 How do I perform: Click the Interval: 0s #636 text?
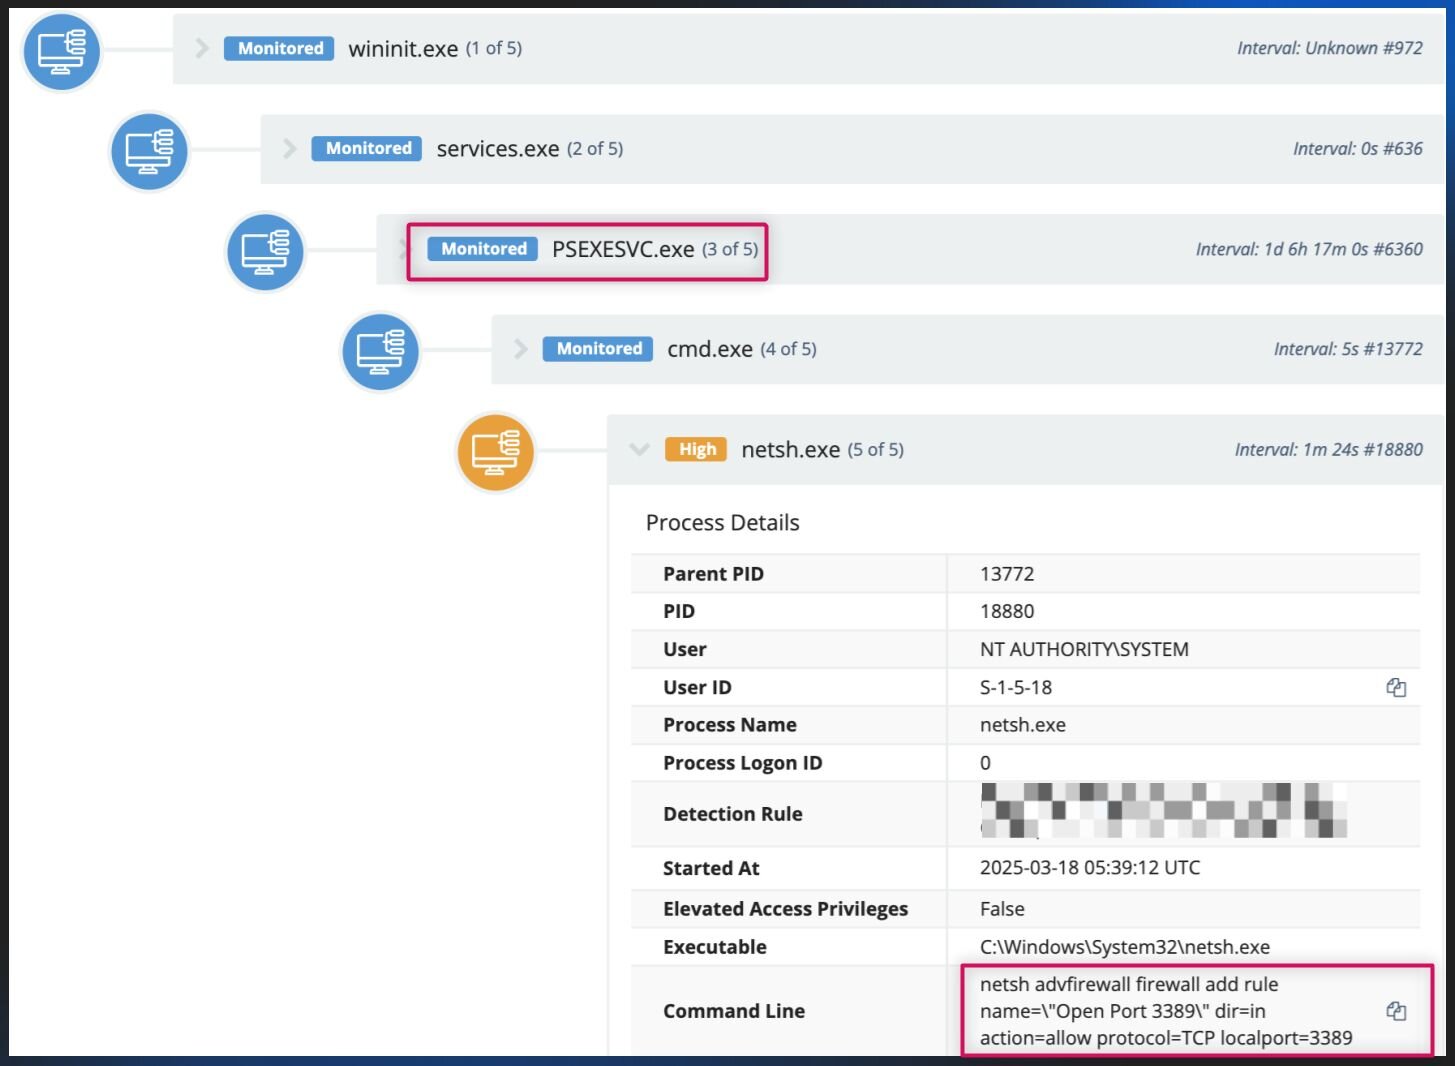(x=1358, y=149)
